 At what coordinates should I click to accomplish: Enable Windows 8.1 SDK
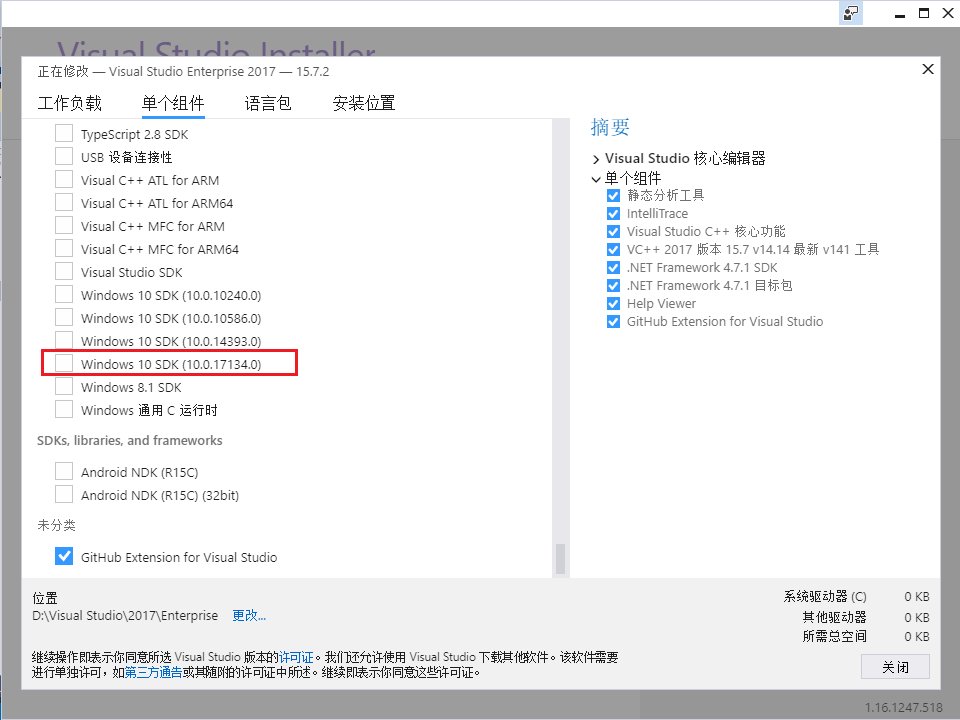[64, 387]
